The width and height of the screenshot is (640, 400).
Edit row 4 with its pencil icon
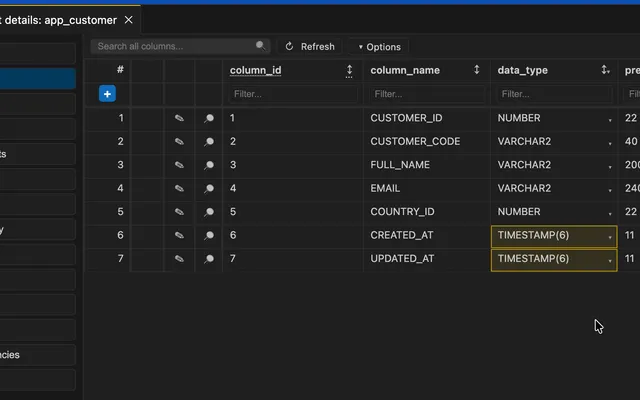[179, 189]
